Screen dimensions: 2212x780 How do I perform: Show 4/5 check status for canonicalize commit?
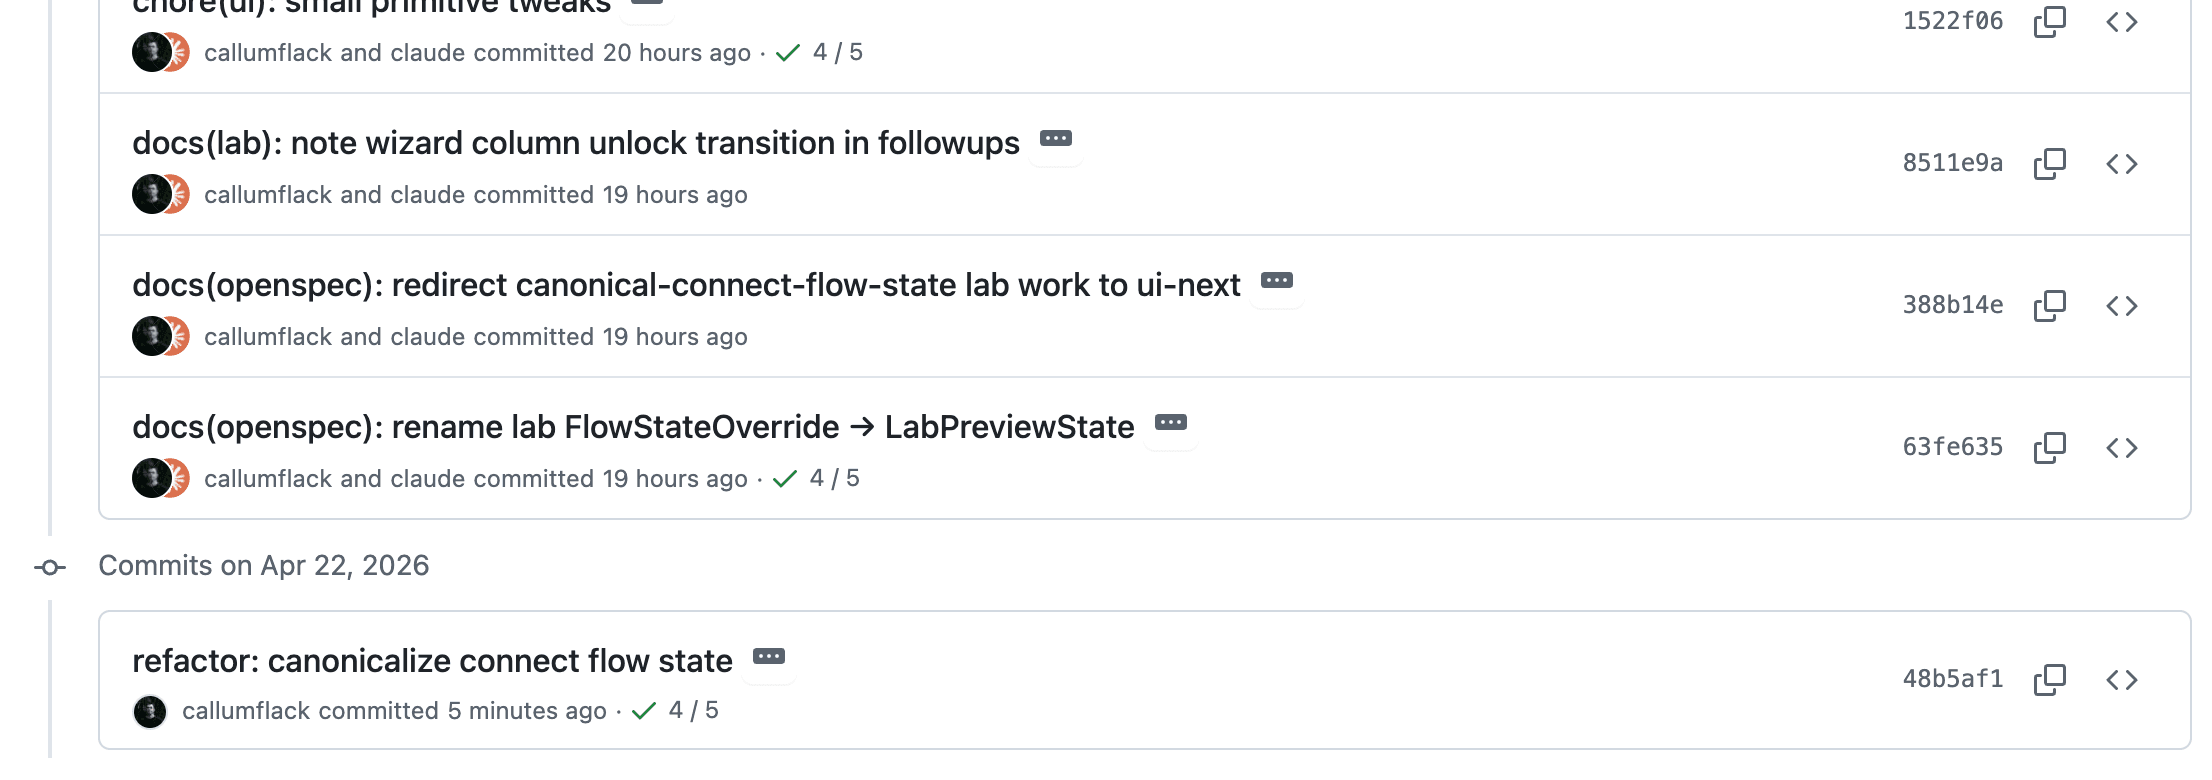tap(675, 711)
